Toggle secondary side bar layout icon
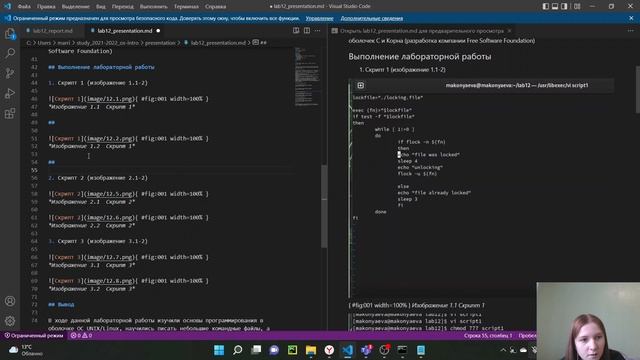 click(564, 6)
